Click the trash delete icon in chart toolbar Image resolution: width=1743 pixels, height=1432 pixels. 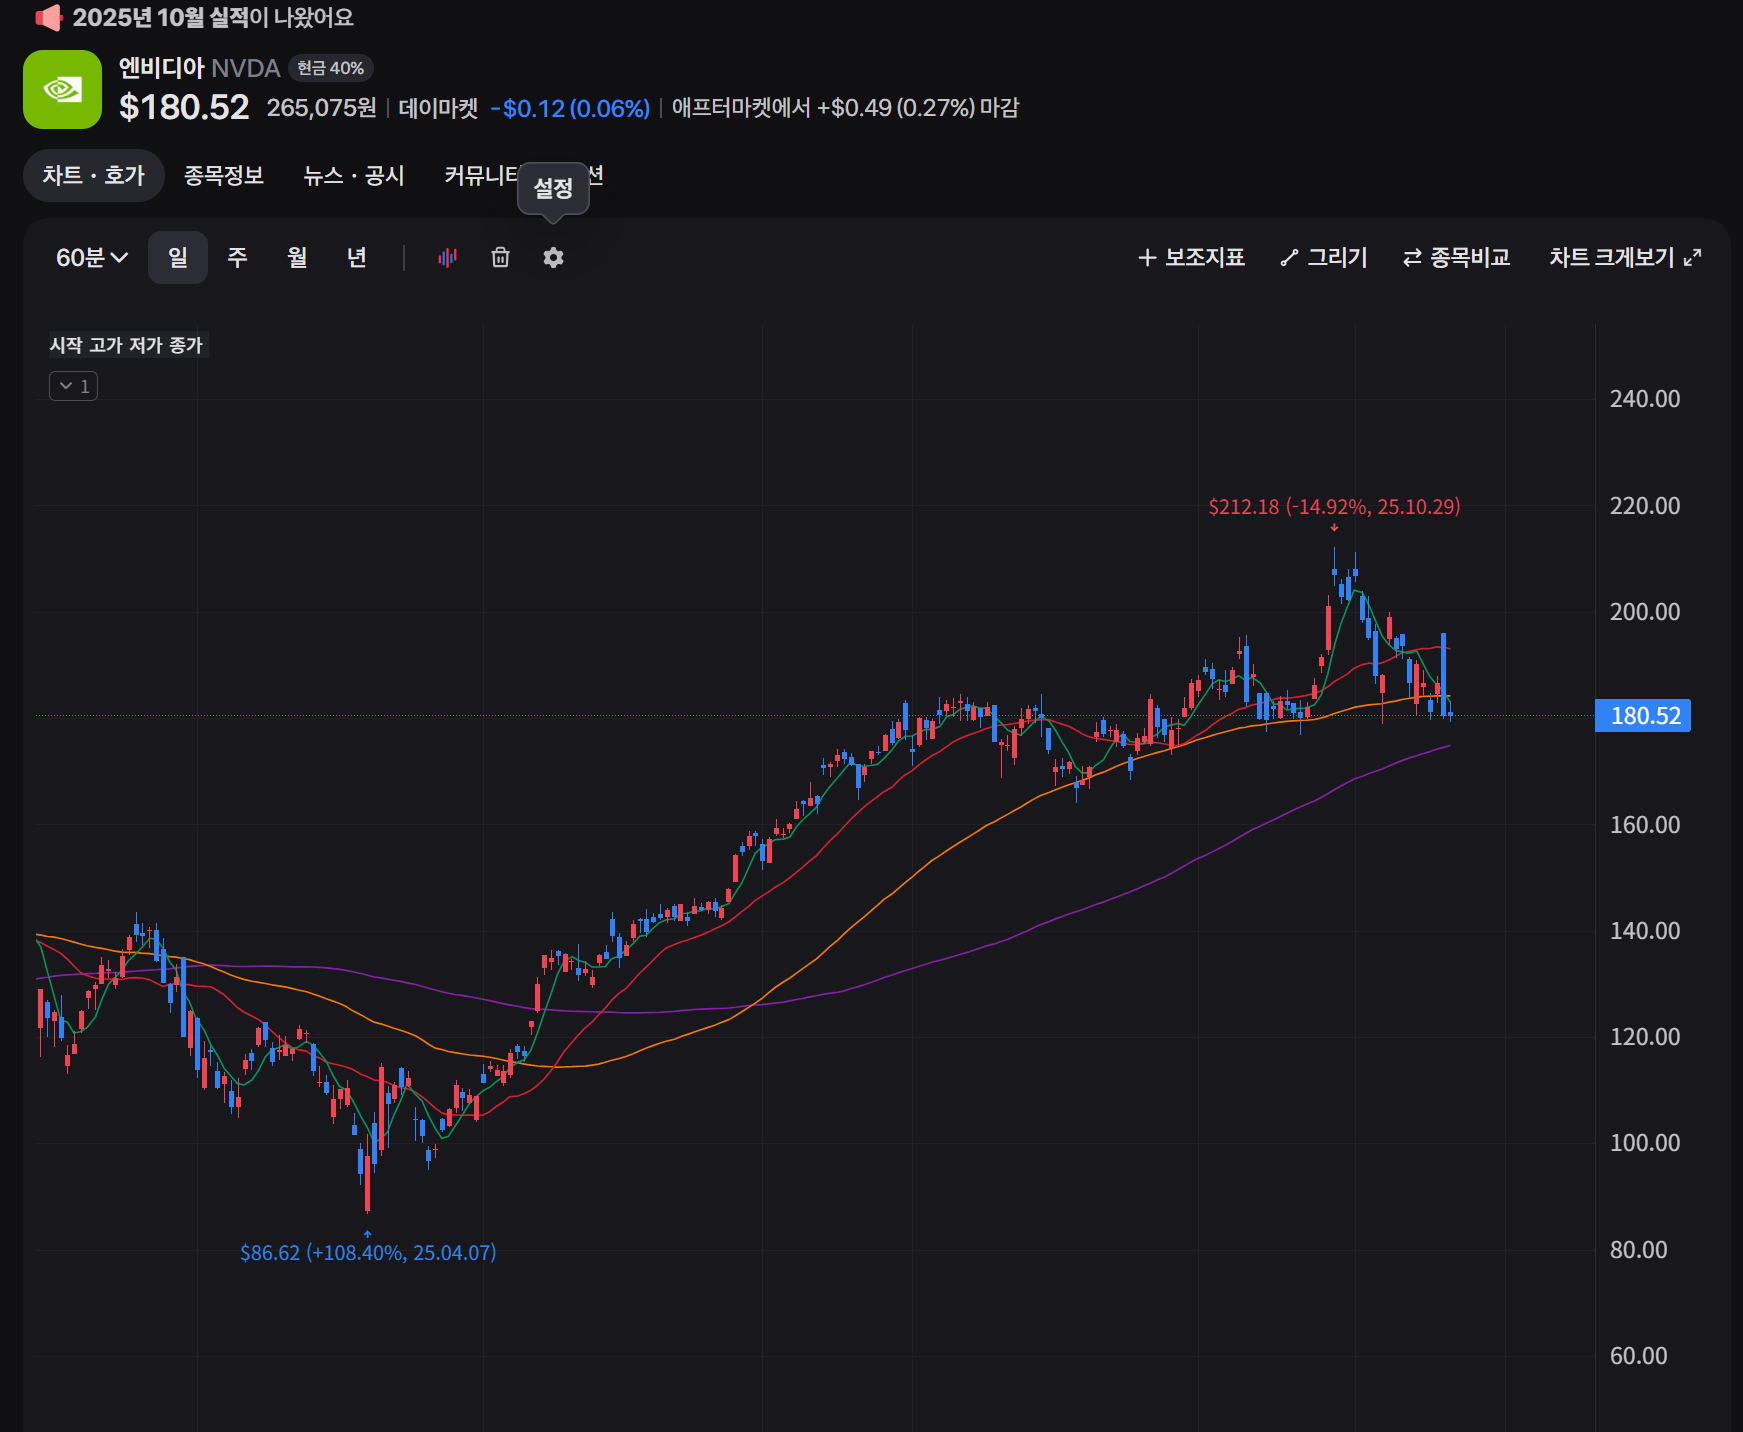click(501, 258)
